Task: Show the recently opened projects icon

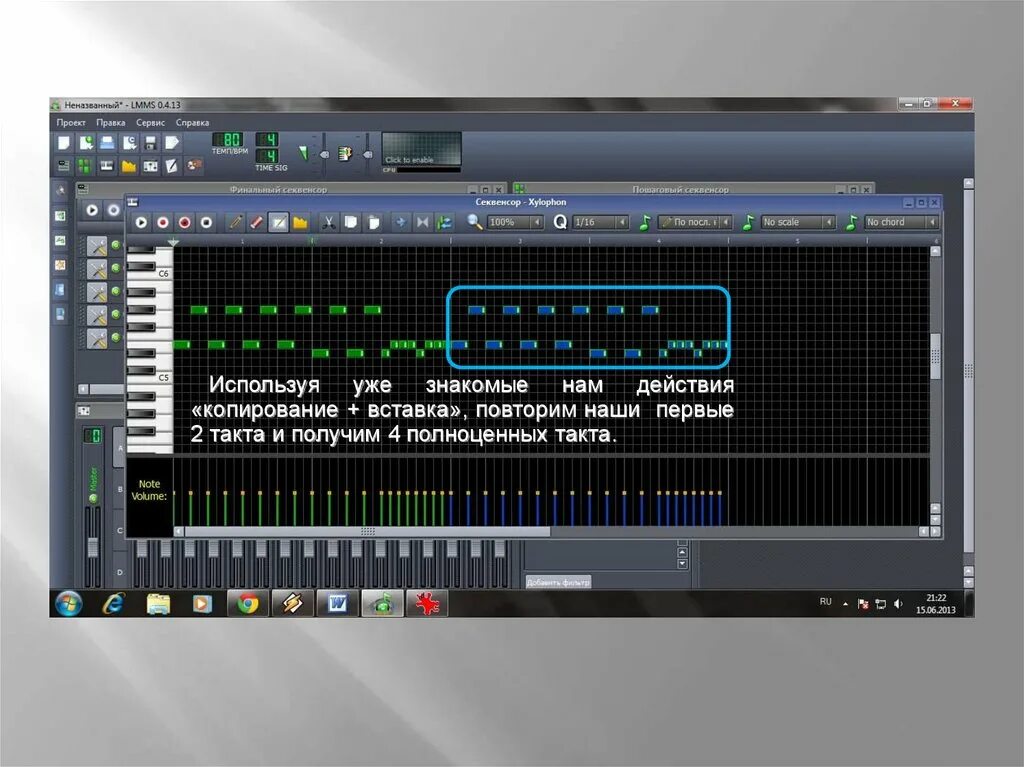Action: (x=129, y=142)
